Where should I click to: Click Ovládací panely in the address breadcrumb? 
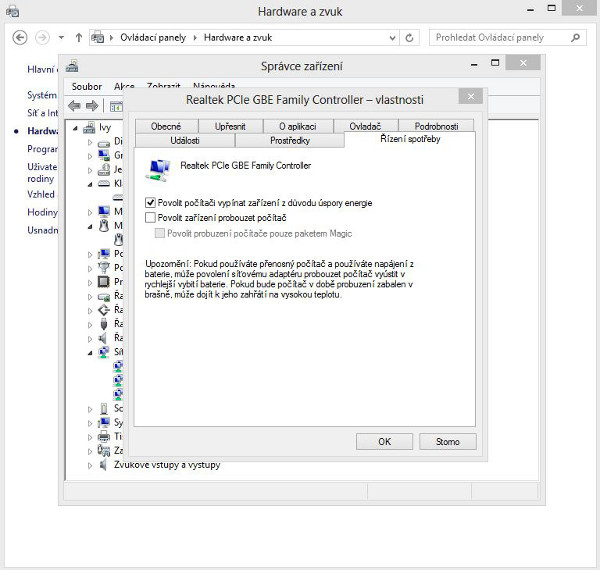pos(153,37)
